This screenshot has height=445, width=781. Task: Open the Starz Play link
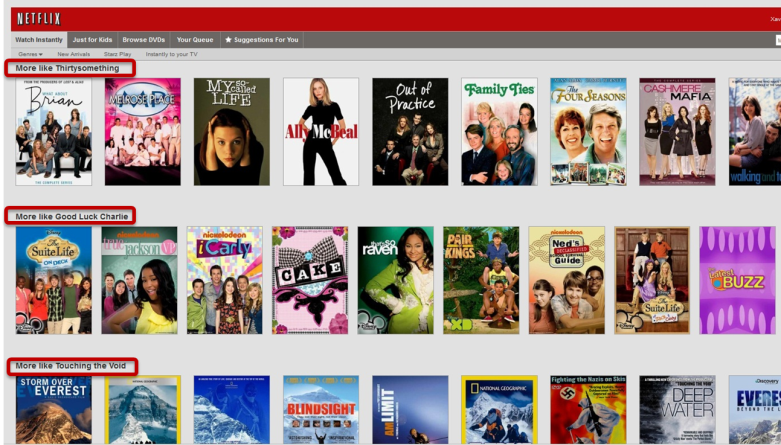118,54
